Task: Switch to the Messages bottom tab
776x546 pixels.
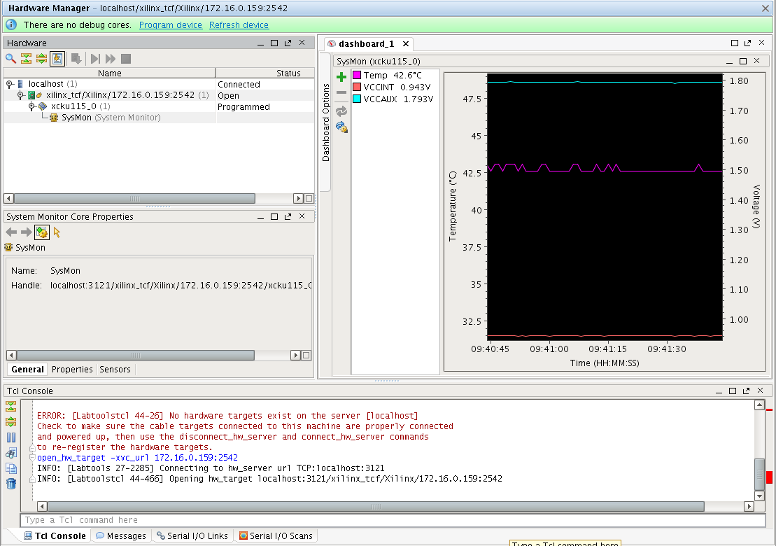Action: 121,536
